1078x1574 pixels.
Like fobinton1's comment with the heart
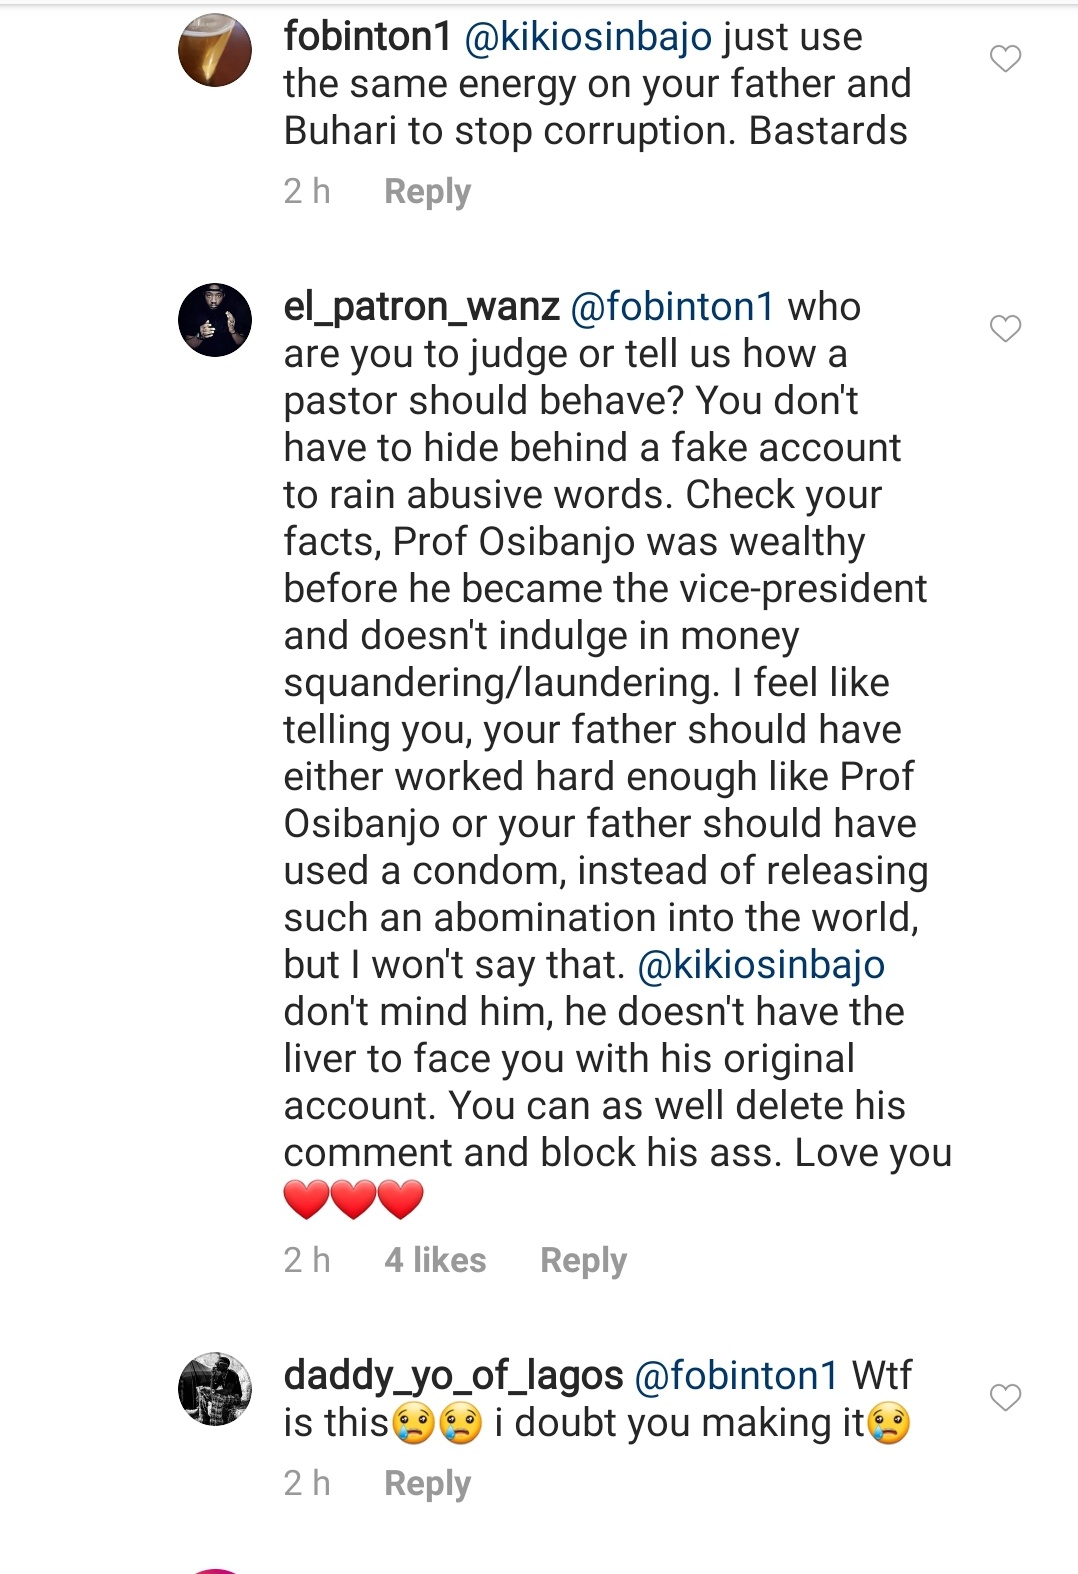(x=1005, y=59)
